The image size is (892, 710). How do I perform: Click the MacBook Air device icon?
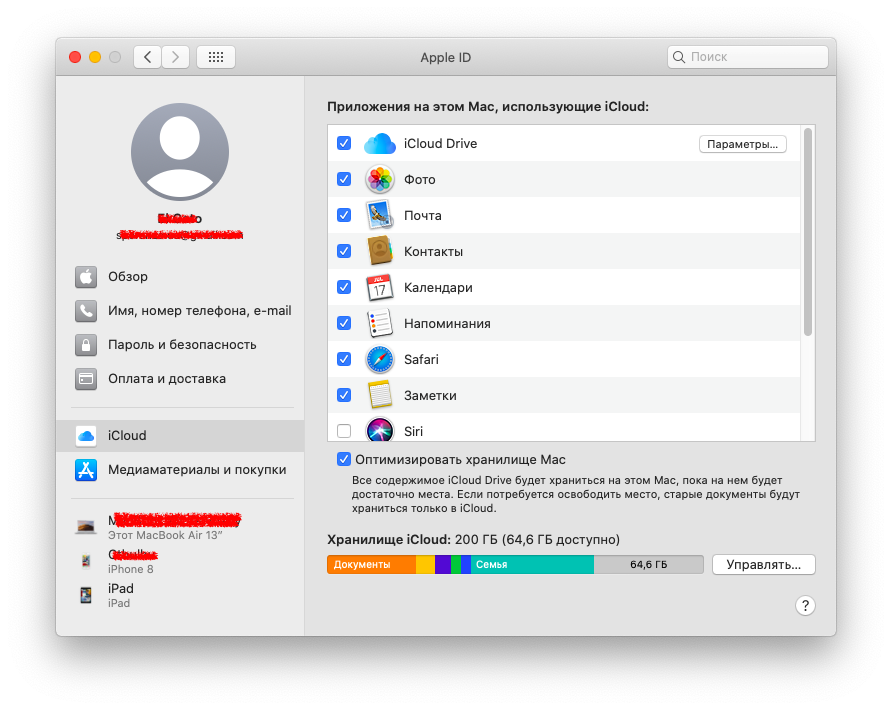pos(86,527)
